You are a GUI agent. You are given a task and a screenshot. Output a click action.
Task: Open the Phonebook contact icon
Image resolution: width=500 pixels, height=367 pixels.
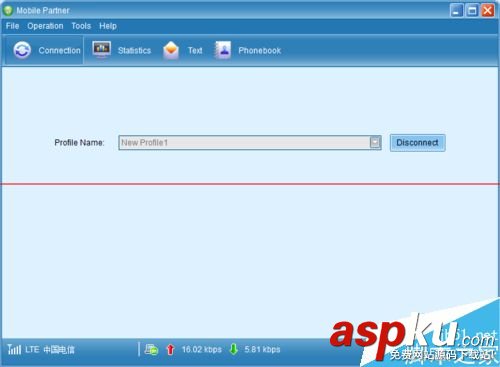[223, 50]
